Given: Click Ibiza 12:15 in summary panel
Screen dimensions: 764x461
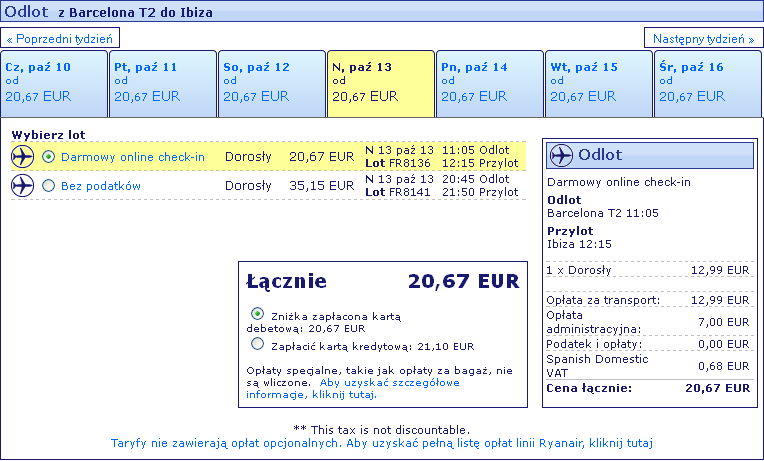Looking at the screenshot, I should tap(579, 244).
